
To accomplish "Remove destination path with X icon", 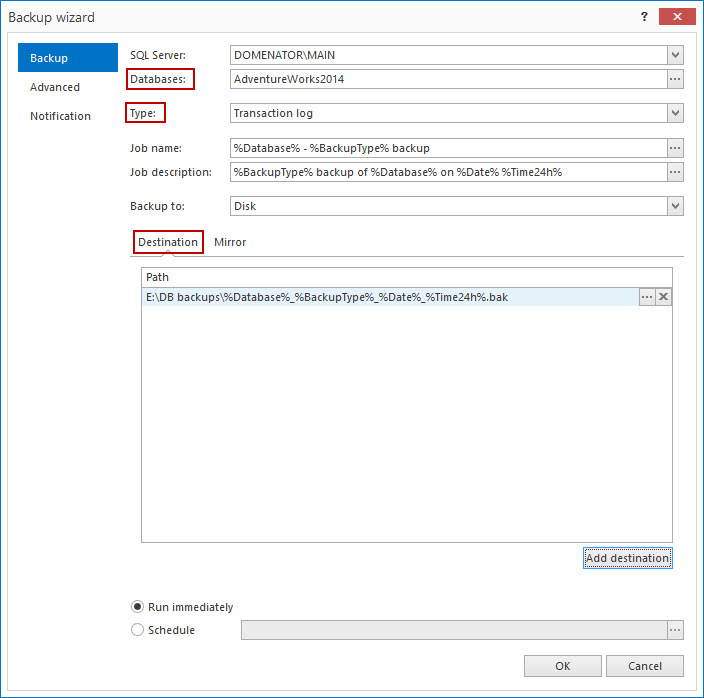I will pos(663,297).
